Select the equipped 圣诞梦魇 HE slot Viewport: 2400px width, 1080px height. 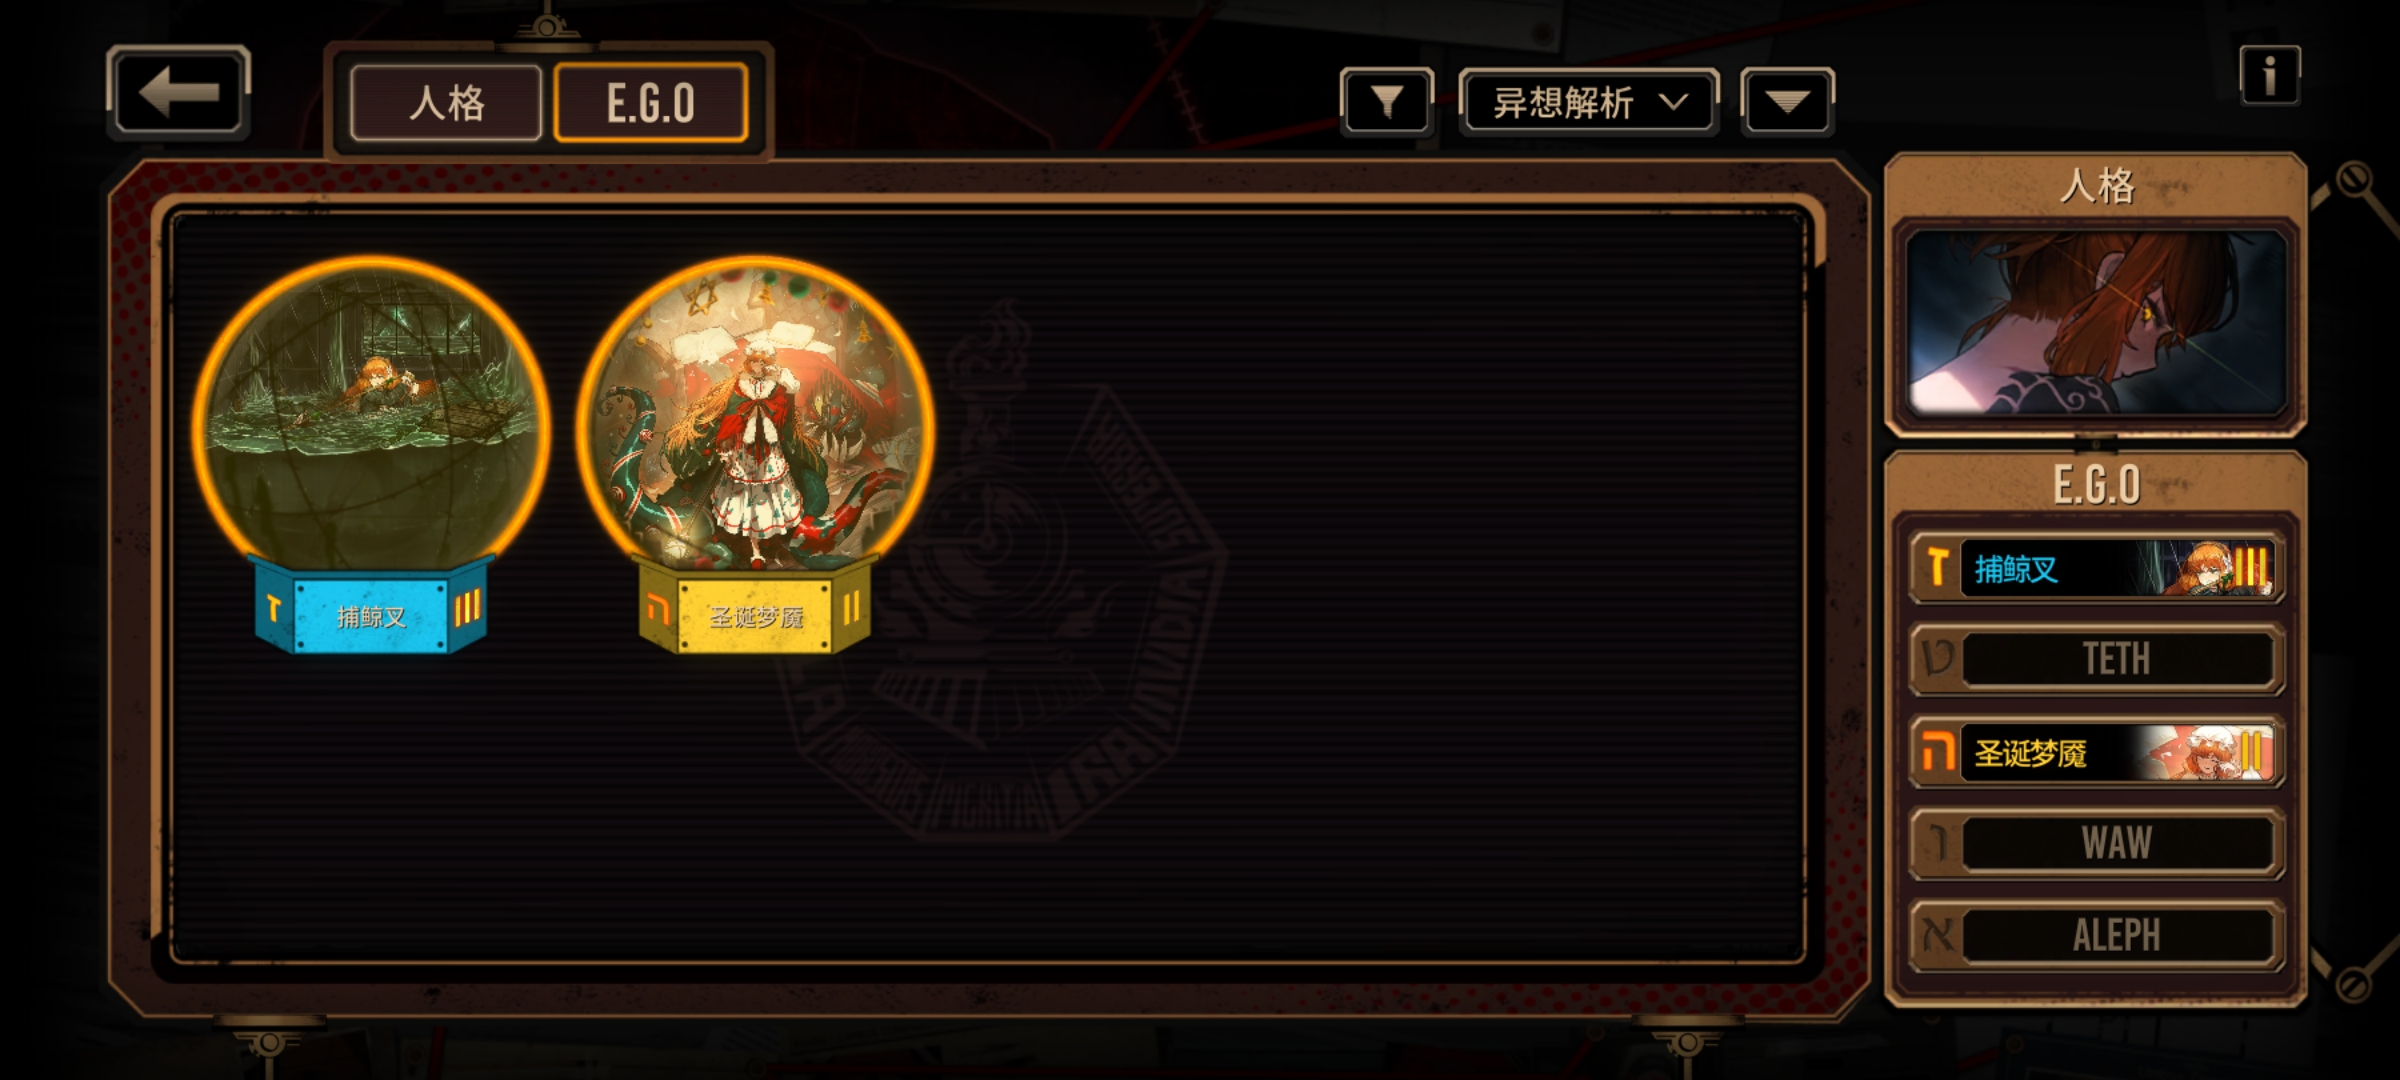click(2097, 752)
